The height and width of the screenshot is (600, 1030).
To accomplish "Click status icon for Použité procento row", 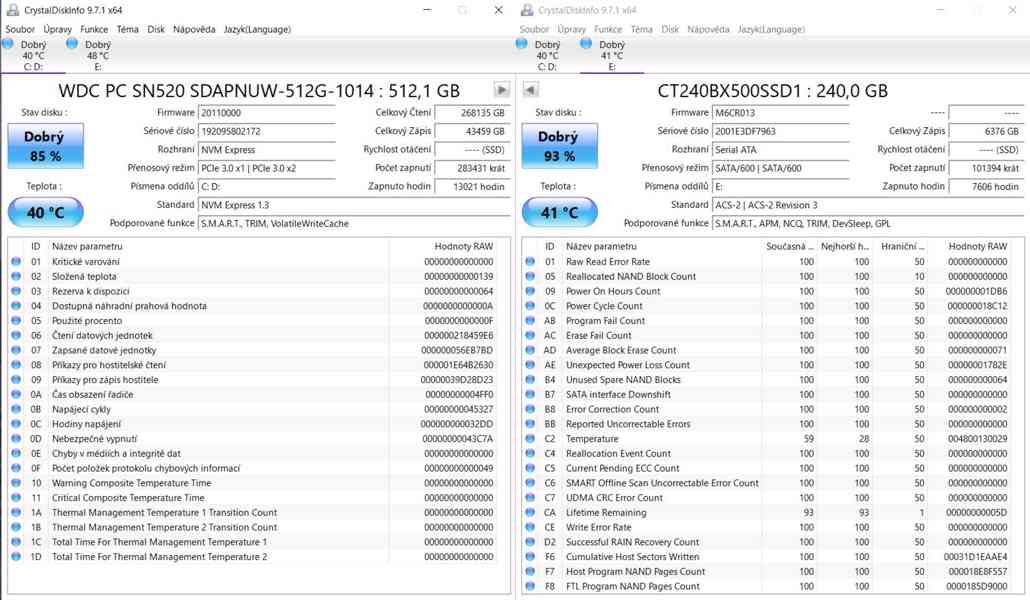I will [x=16, y=321].
